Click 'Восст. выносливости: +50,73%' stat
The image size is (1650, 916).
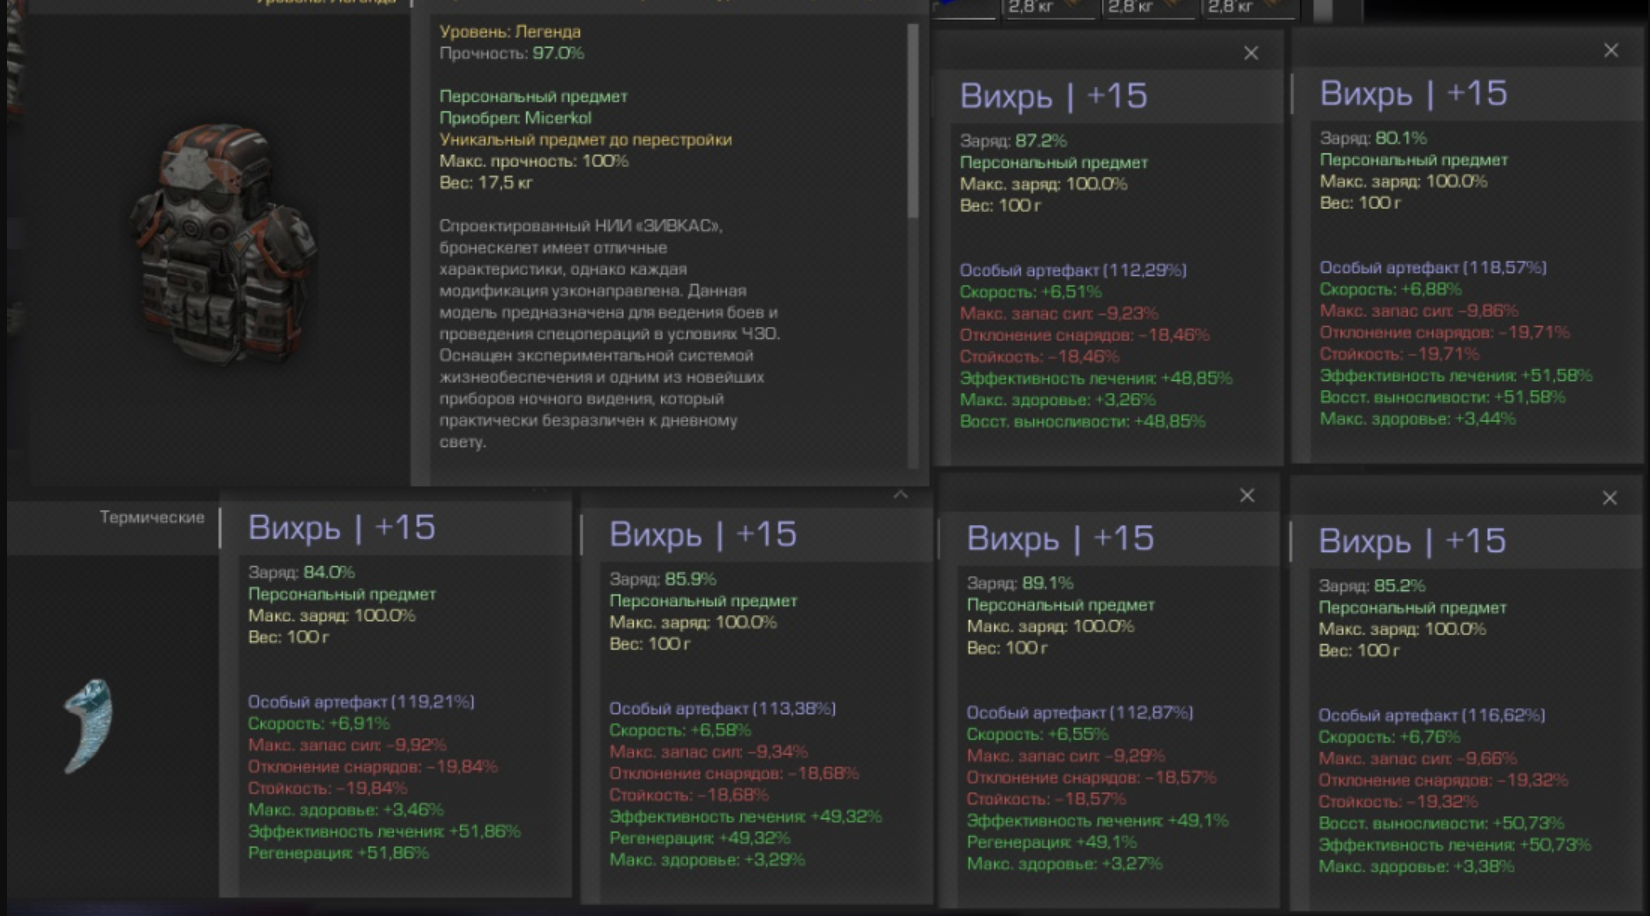click(x=1441, y=823)
